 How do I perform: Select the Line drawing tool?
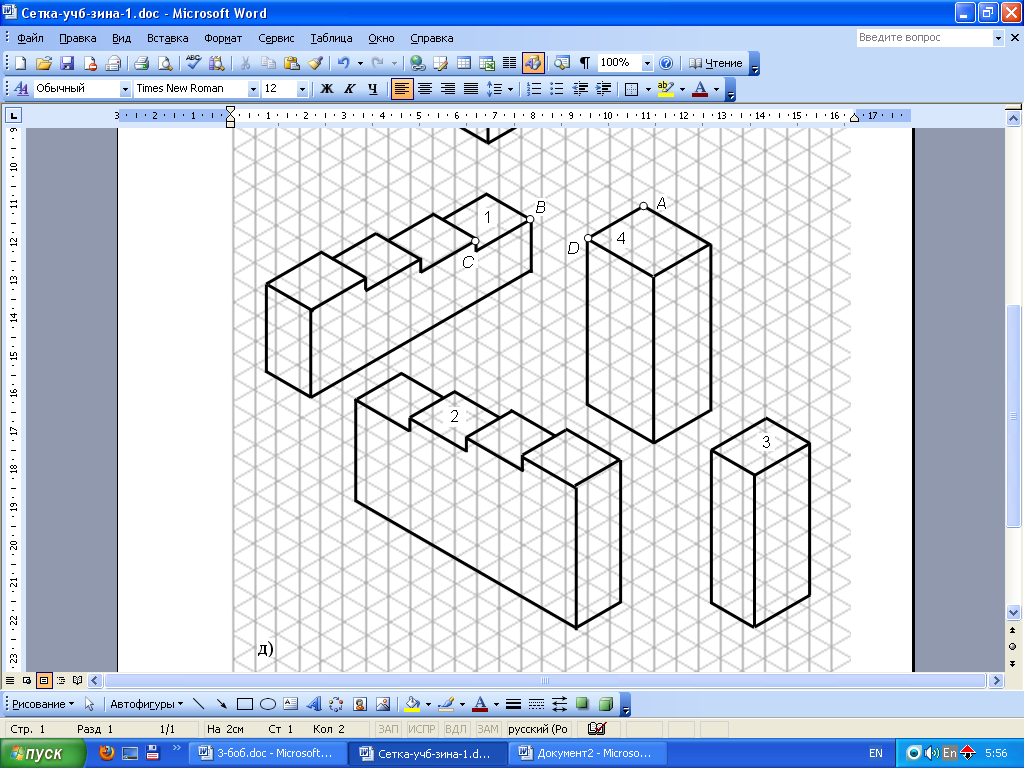[199, 704]
